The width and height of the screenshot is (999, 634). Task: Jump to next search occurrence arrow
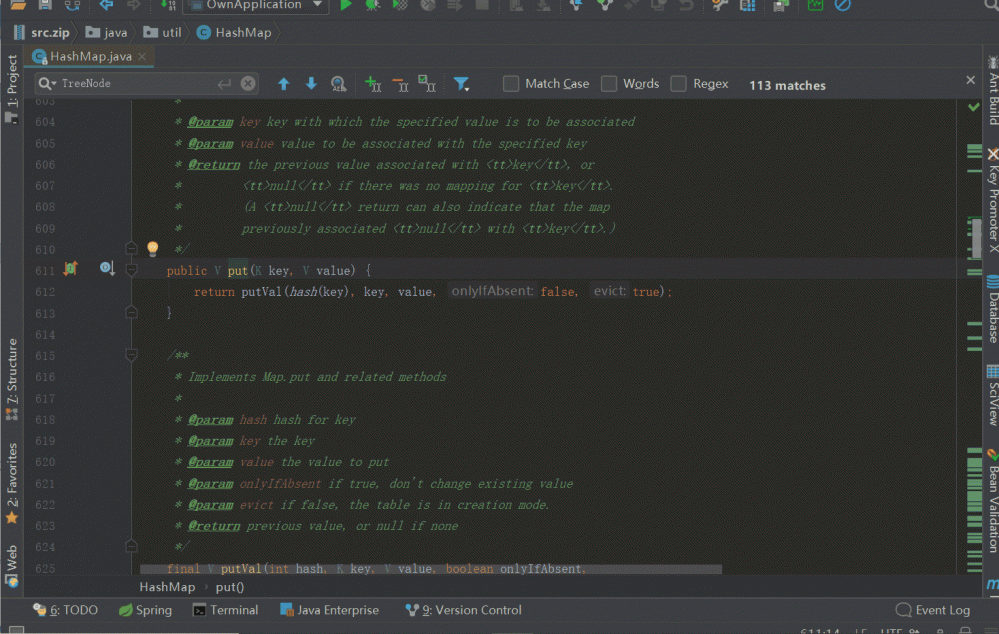click(311, 84)
